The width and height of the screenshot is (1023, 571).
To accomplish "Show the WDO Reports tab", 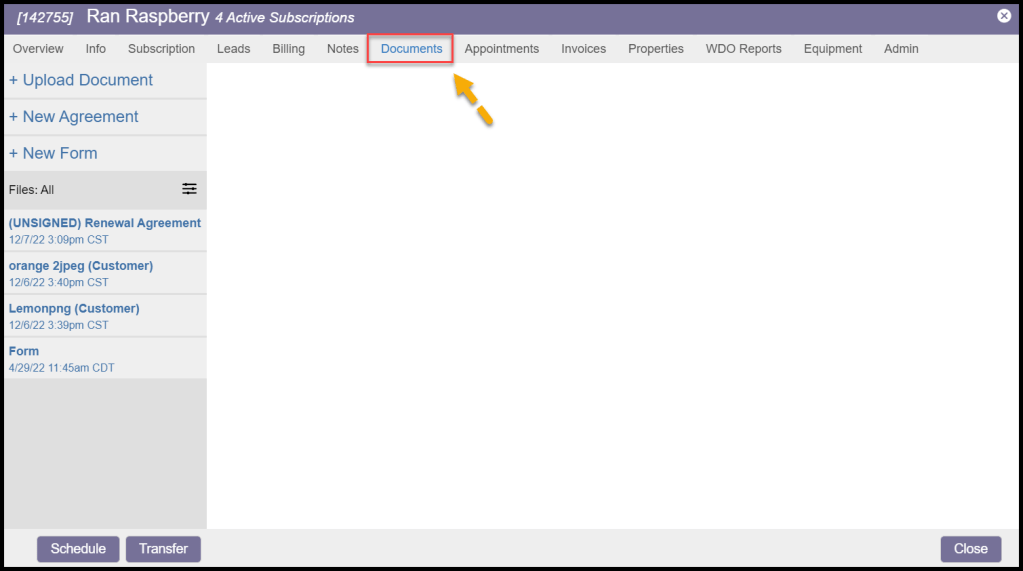I will tap(743, 49).
